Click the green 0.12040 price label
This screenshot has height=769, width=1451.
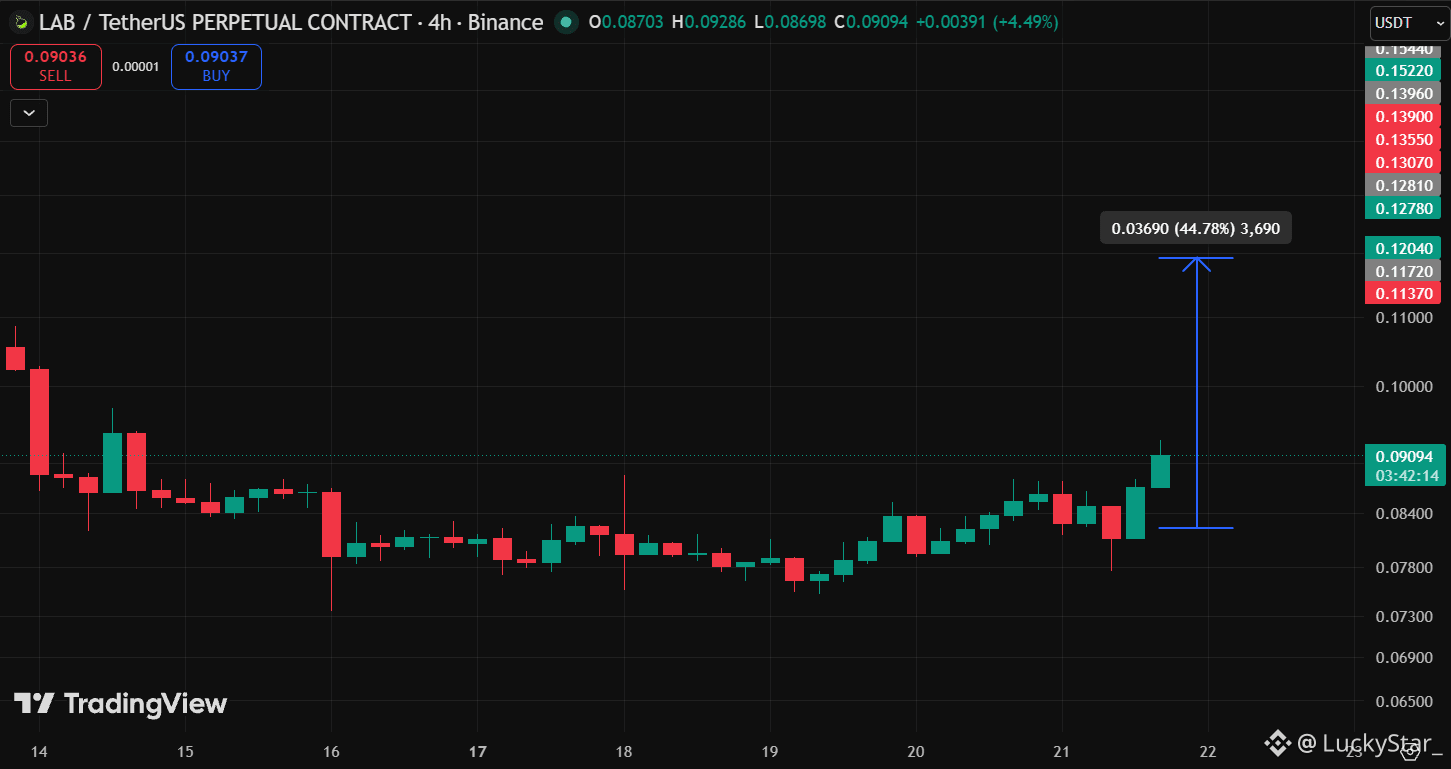[x=1403, y=248]
